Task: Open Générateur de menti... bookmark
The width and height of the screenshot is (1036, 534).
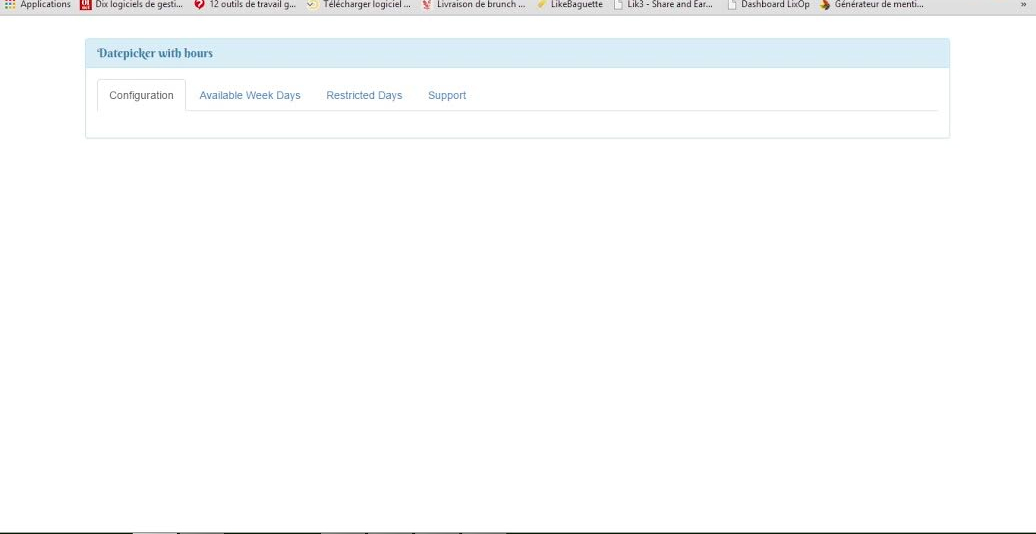Action: (x=871, y=5)
